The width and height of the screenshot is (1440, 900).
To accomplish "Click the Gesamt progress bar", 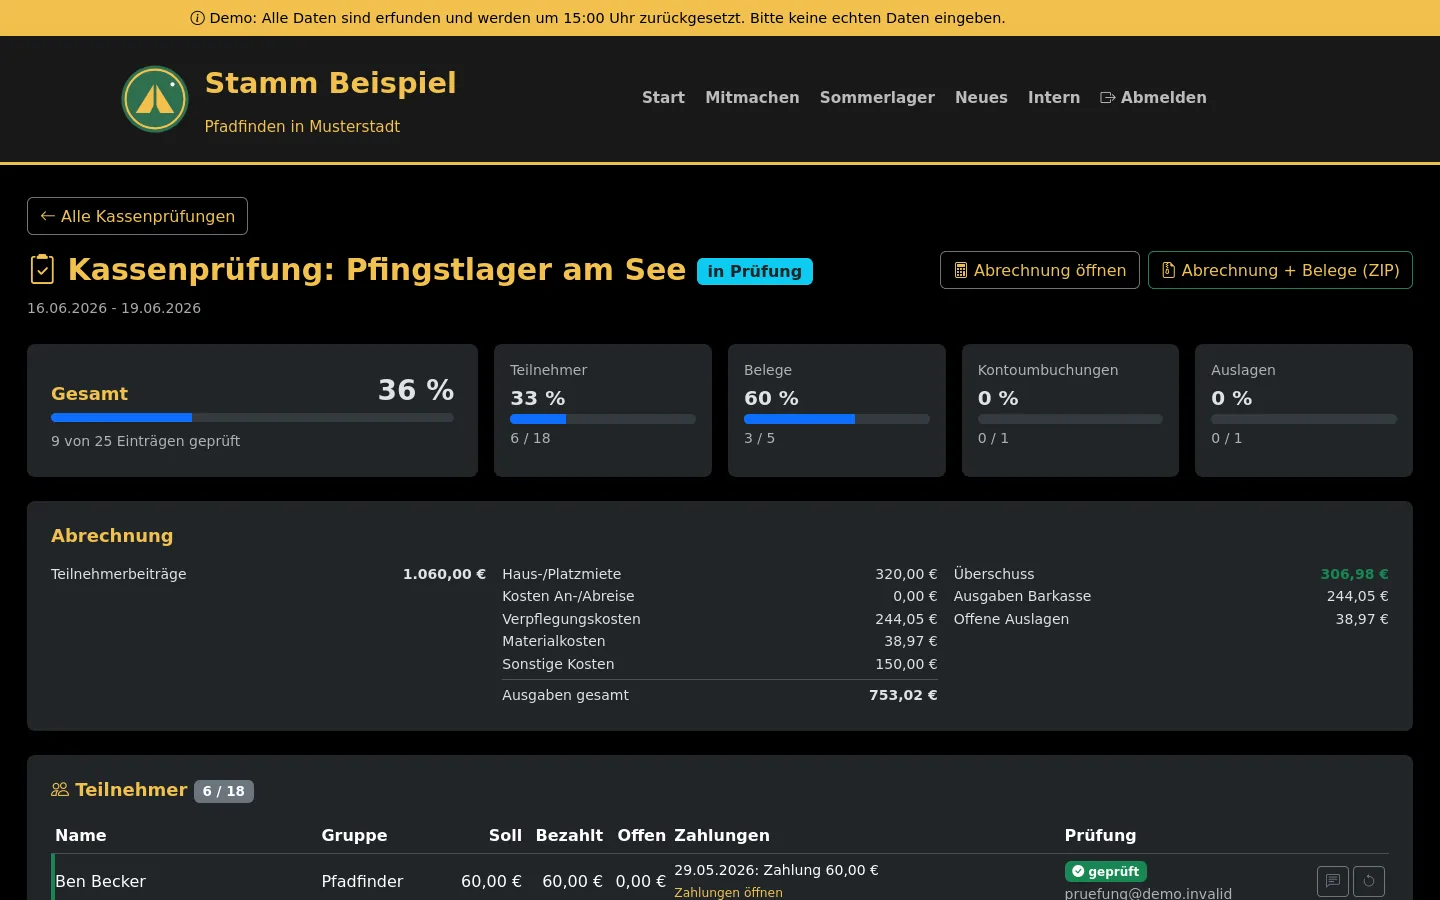I will coord(252,417).
